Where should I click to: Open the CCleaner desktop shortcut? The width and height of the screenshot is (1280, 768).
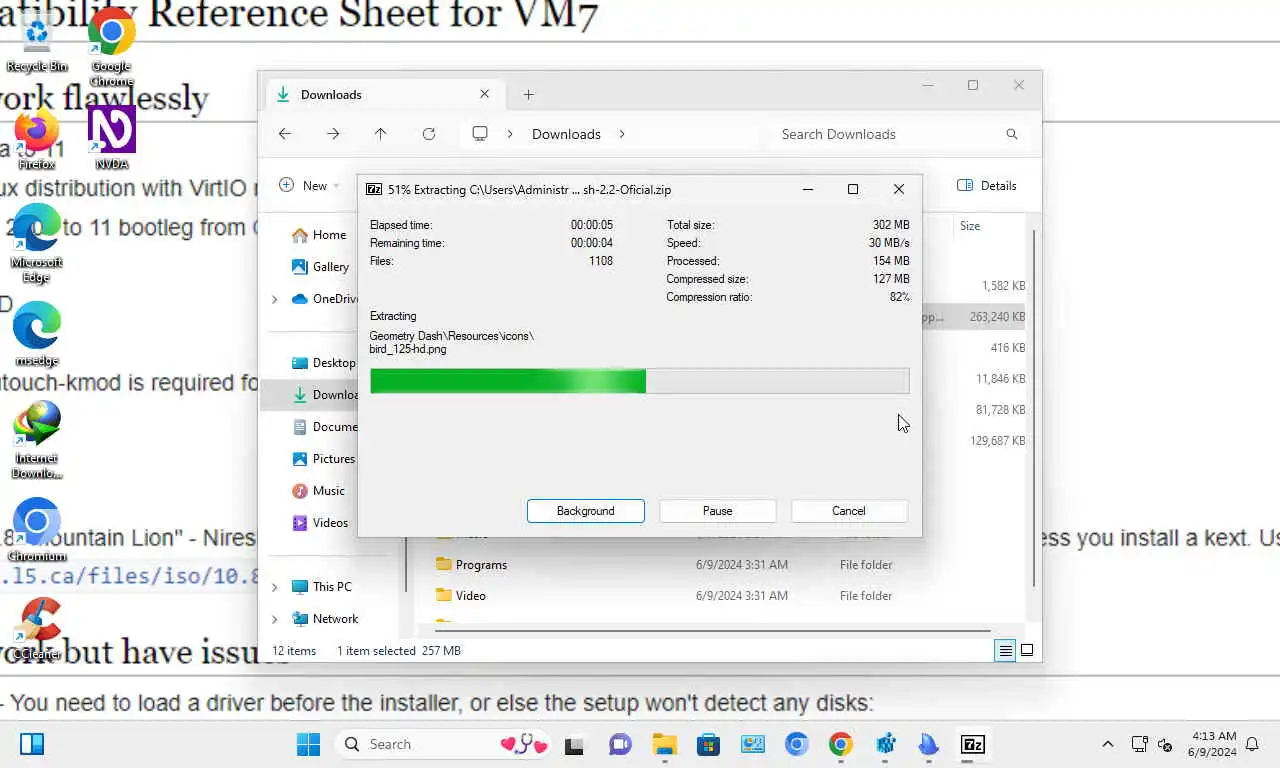click(37, 629)
